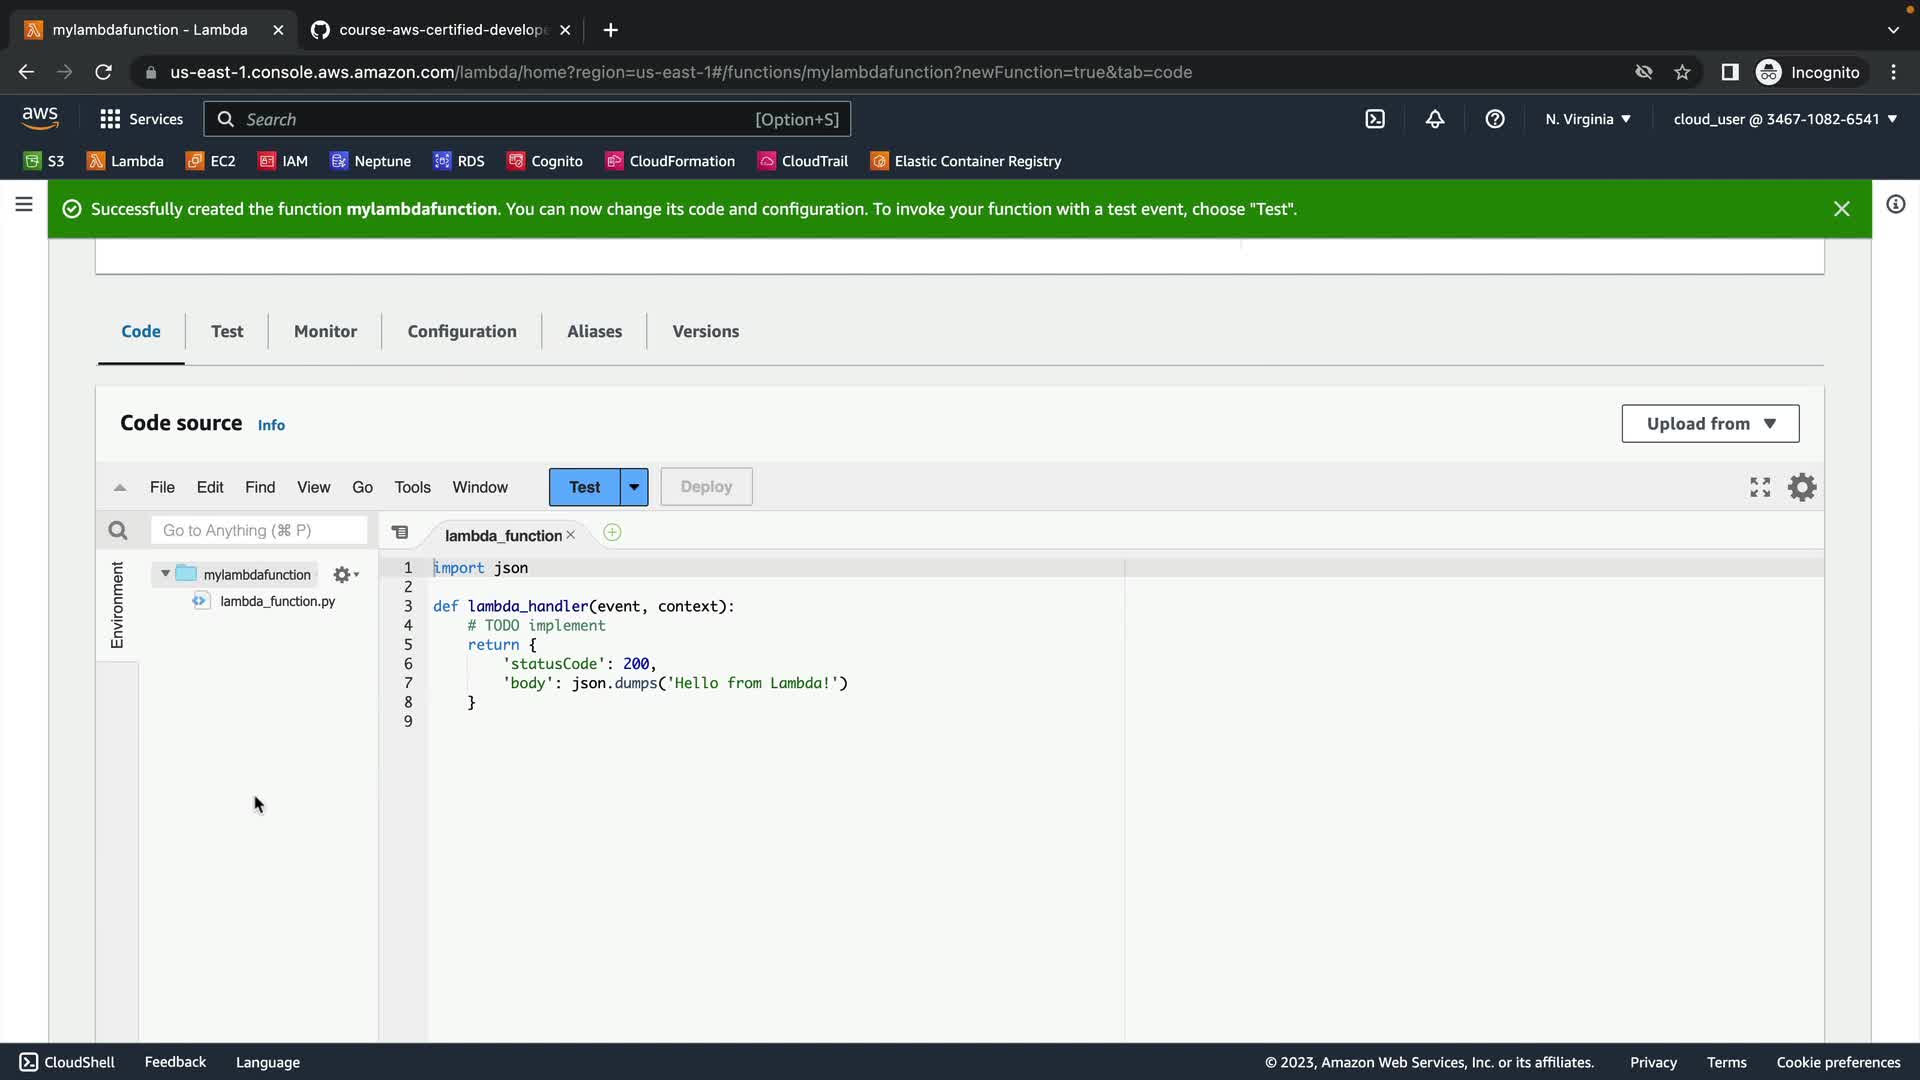Click the notifications bell icon
Viewport: 1920px width, 1080px height.
coord(1435,119)
